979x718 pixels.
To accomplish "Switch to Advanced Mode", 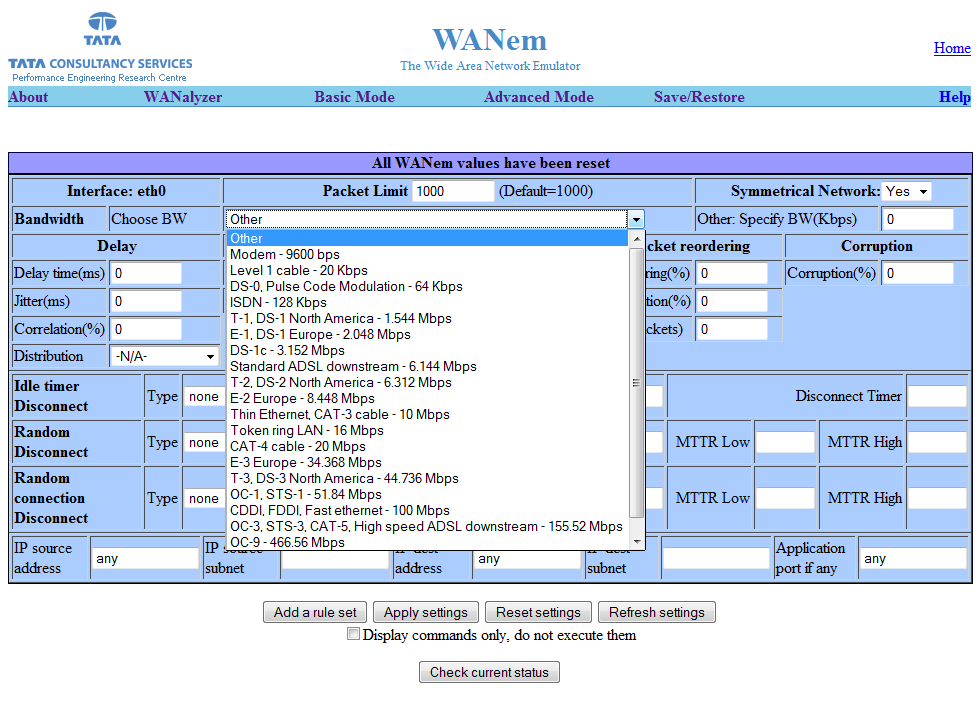I will [x=538, y=97].
